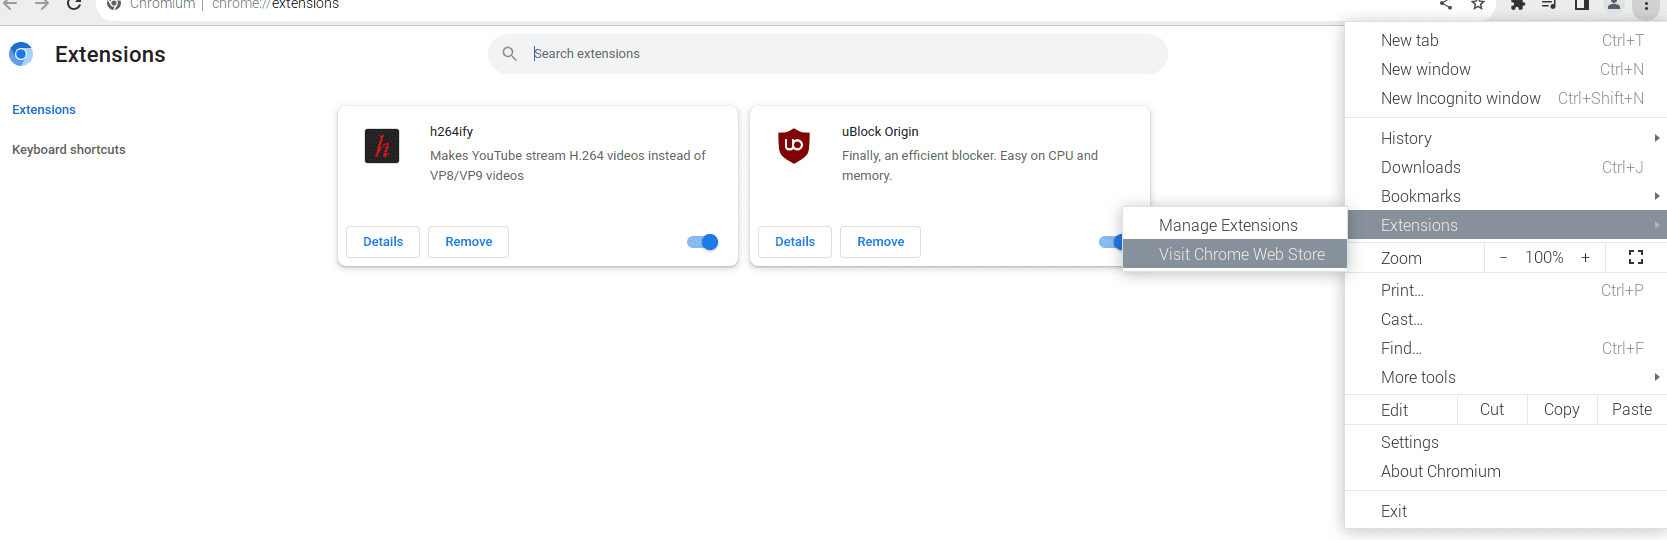Expand the More tools submenu

click(x=1507, y=377)
